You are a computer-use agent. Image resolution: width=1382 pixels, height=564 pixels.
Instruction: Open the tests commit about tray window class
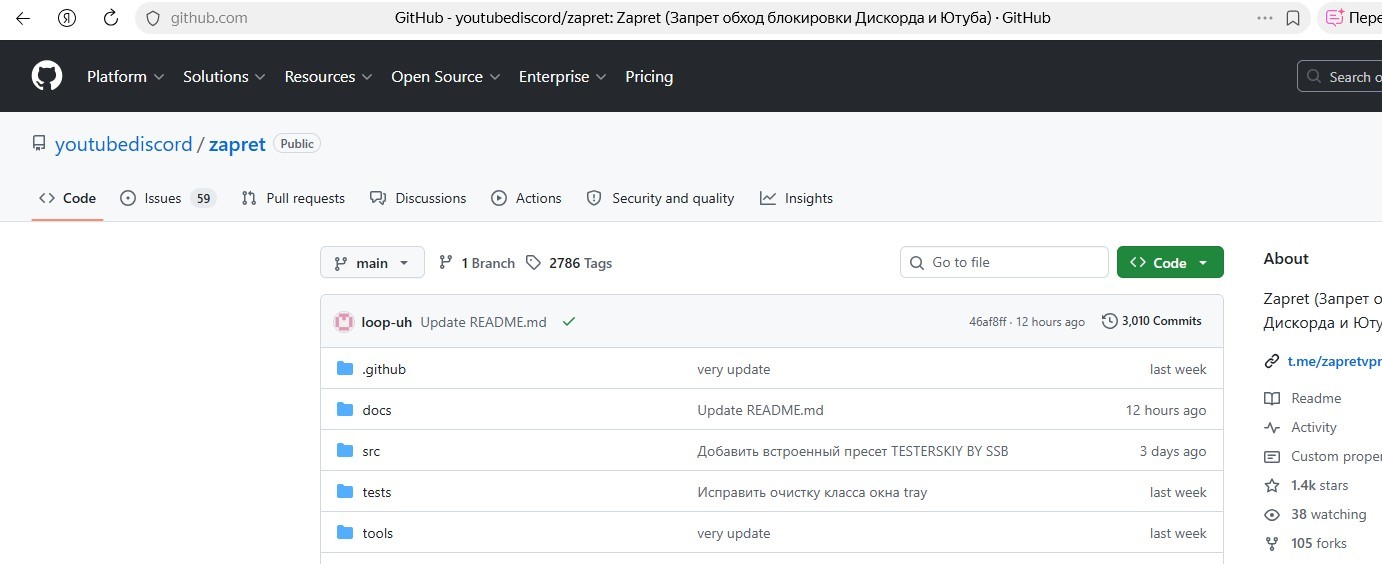pos(812,492)
